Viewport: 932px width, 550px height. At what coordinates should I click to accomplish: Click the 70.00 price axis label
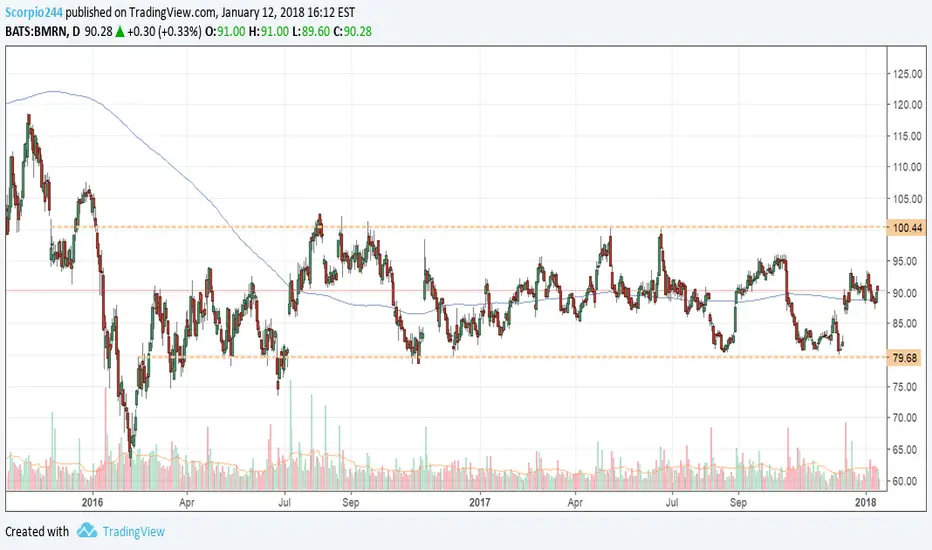pyautogui.click(x=905, y=417)
